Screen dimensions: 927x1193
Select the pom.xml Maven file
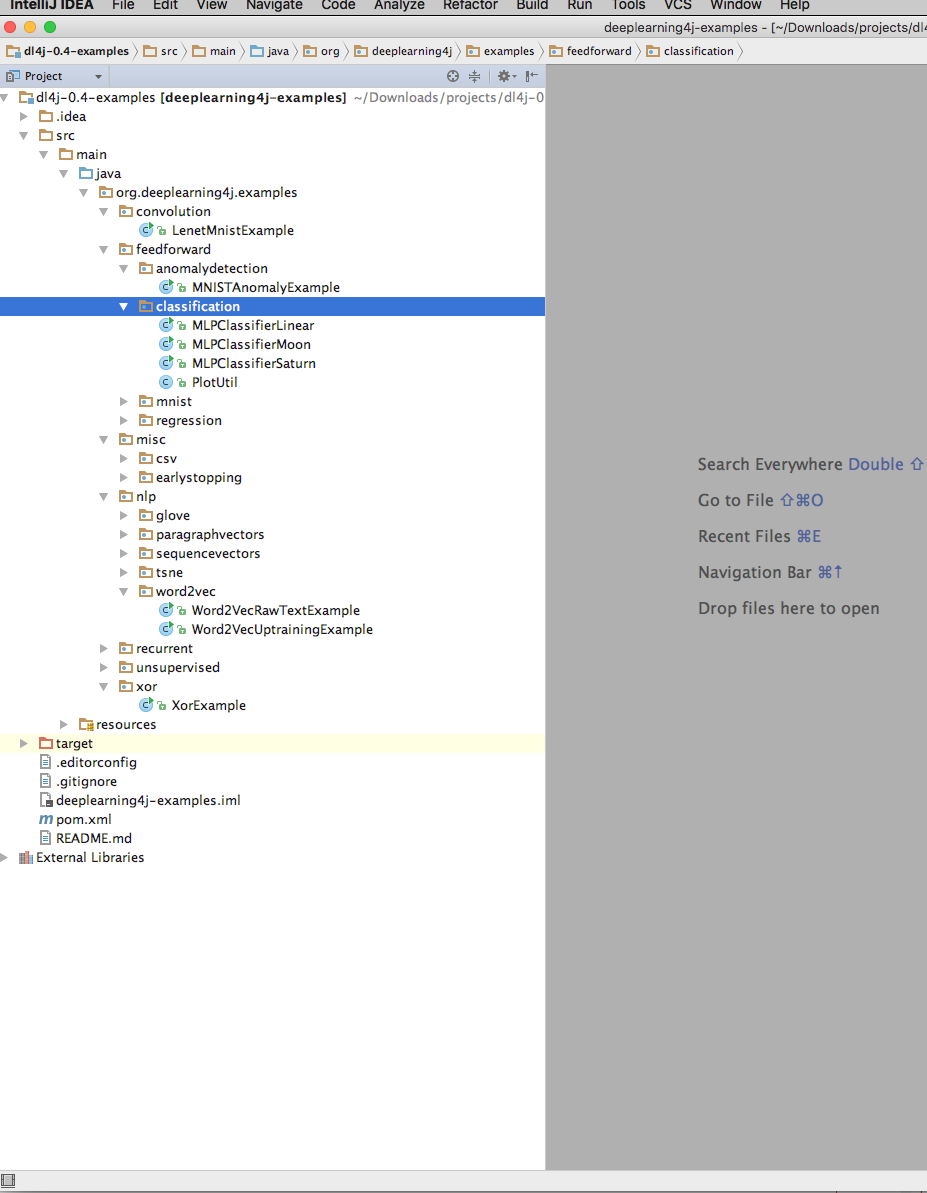(83, 819)
